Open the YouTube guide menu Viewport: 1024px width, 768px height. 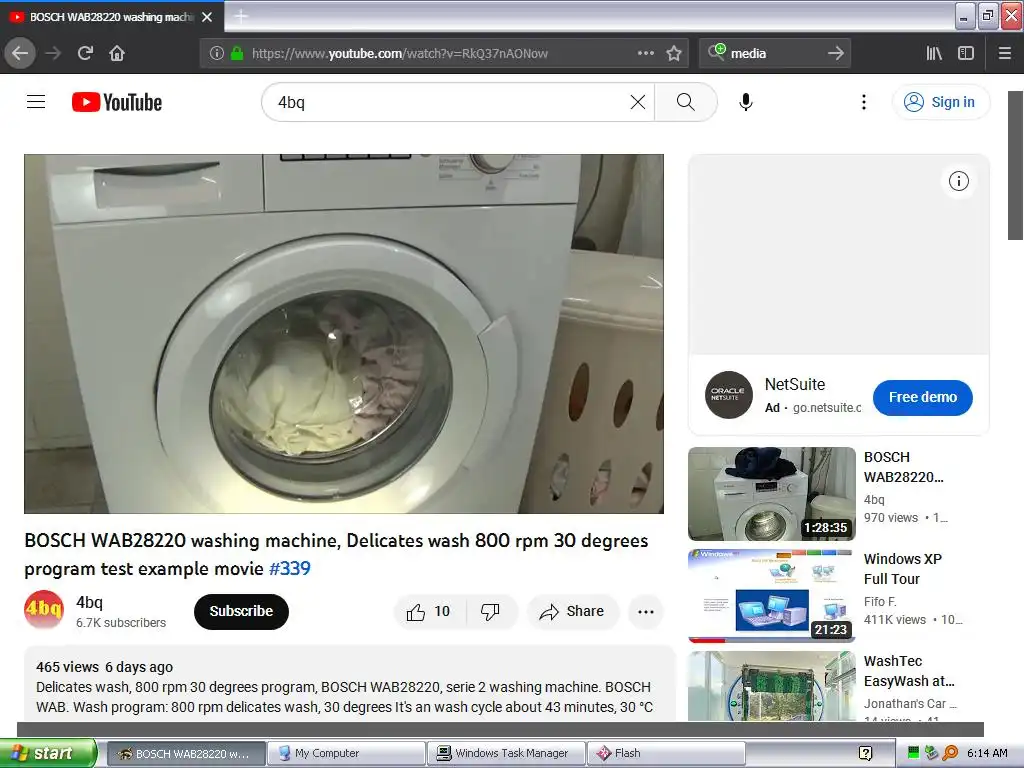36,102
